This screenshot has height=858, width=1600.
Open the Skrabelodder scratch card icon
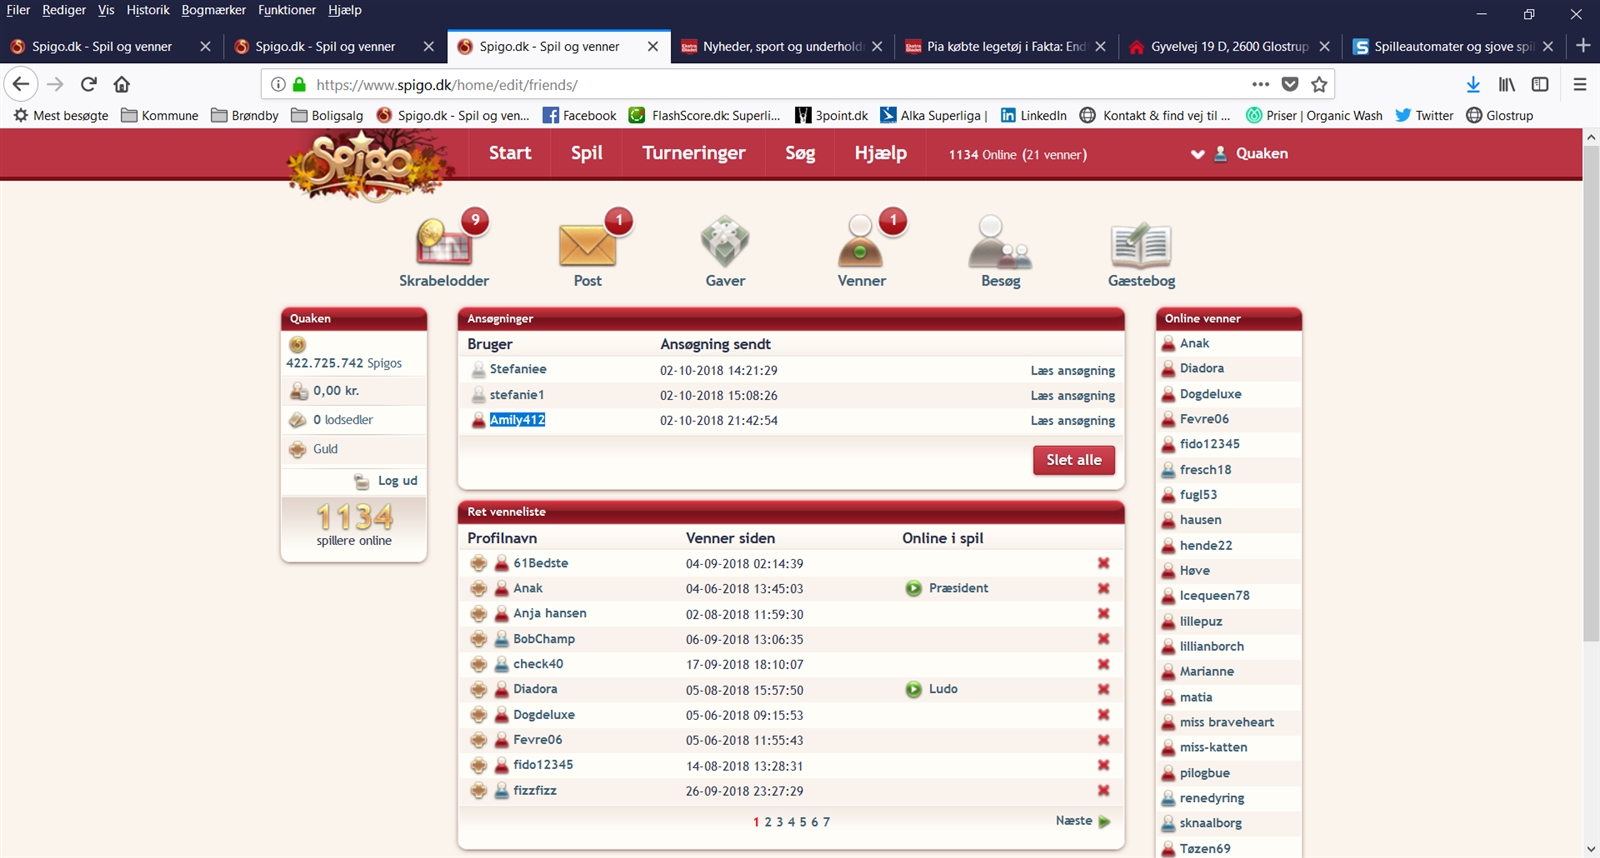(443, 243)
